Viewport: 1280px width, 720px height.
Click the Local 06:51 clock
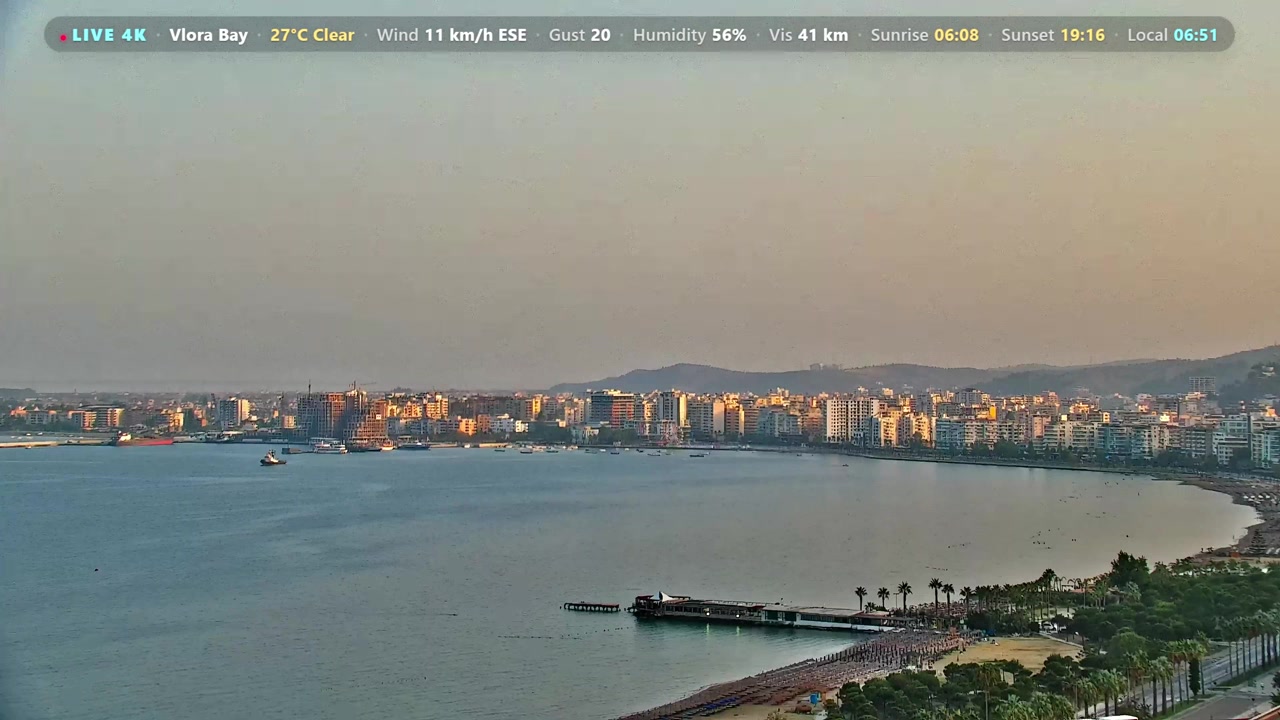[1172, 35]
